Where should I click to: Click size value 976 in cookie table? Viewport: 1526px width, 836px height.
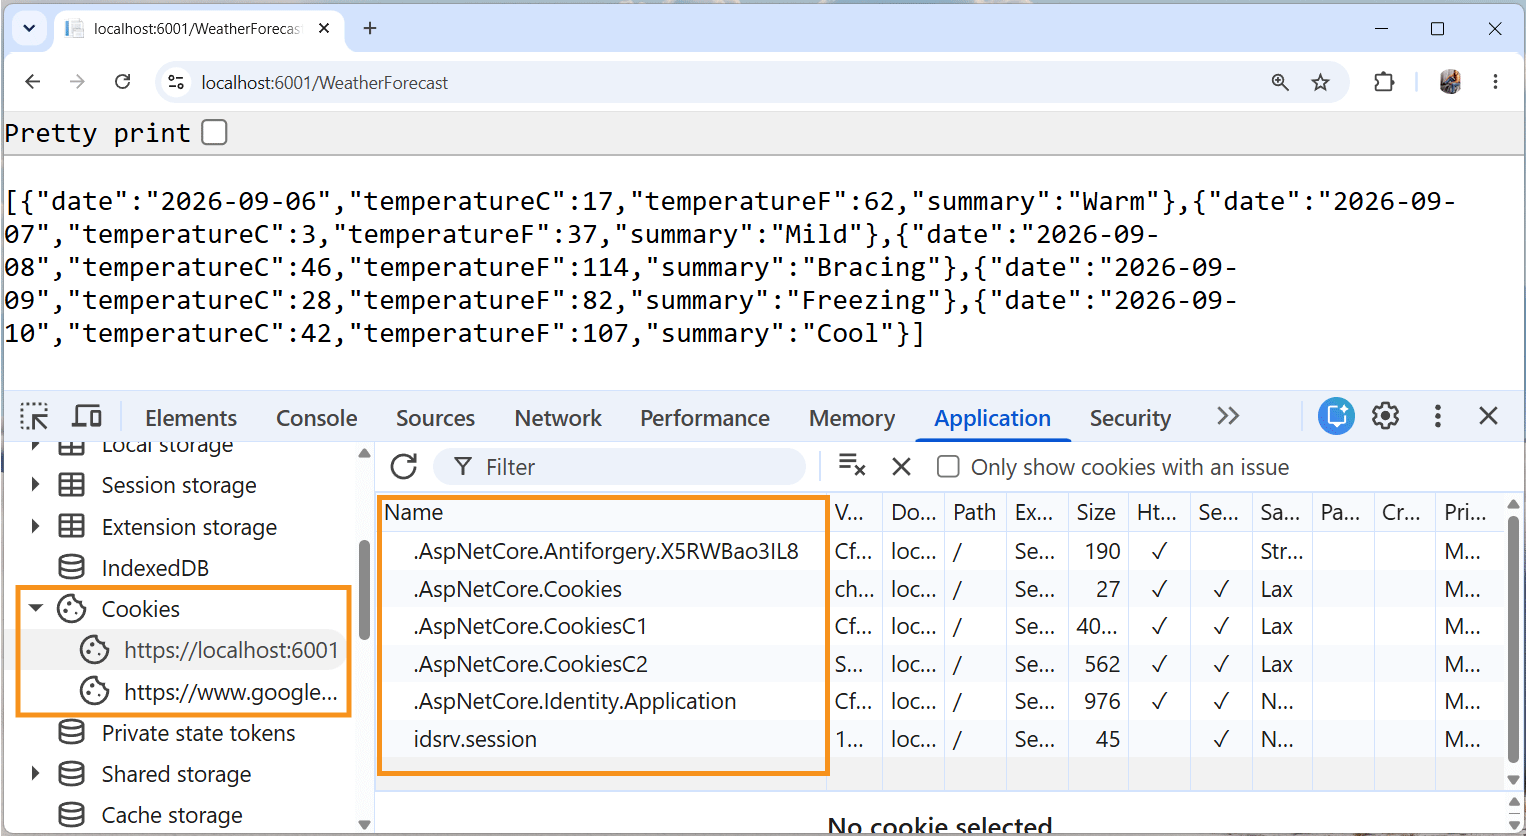click(1102, 701)
